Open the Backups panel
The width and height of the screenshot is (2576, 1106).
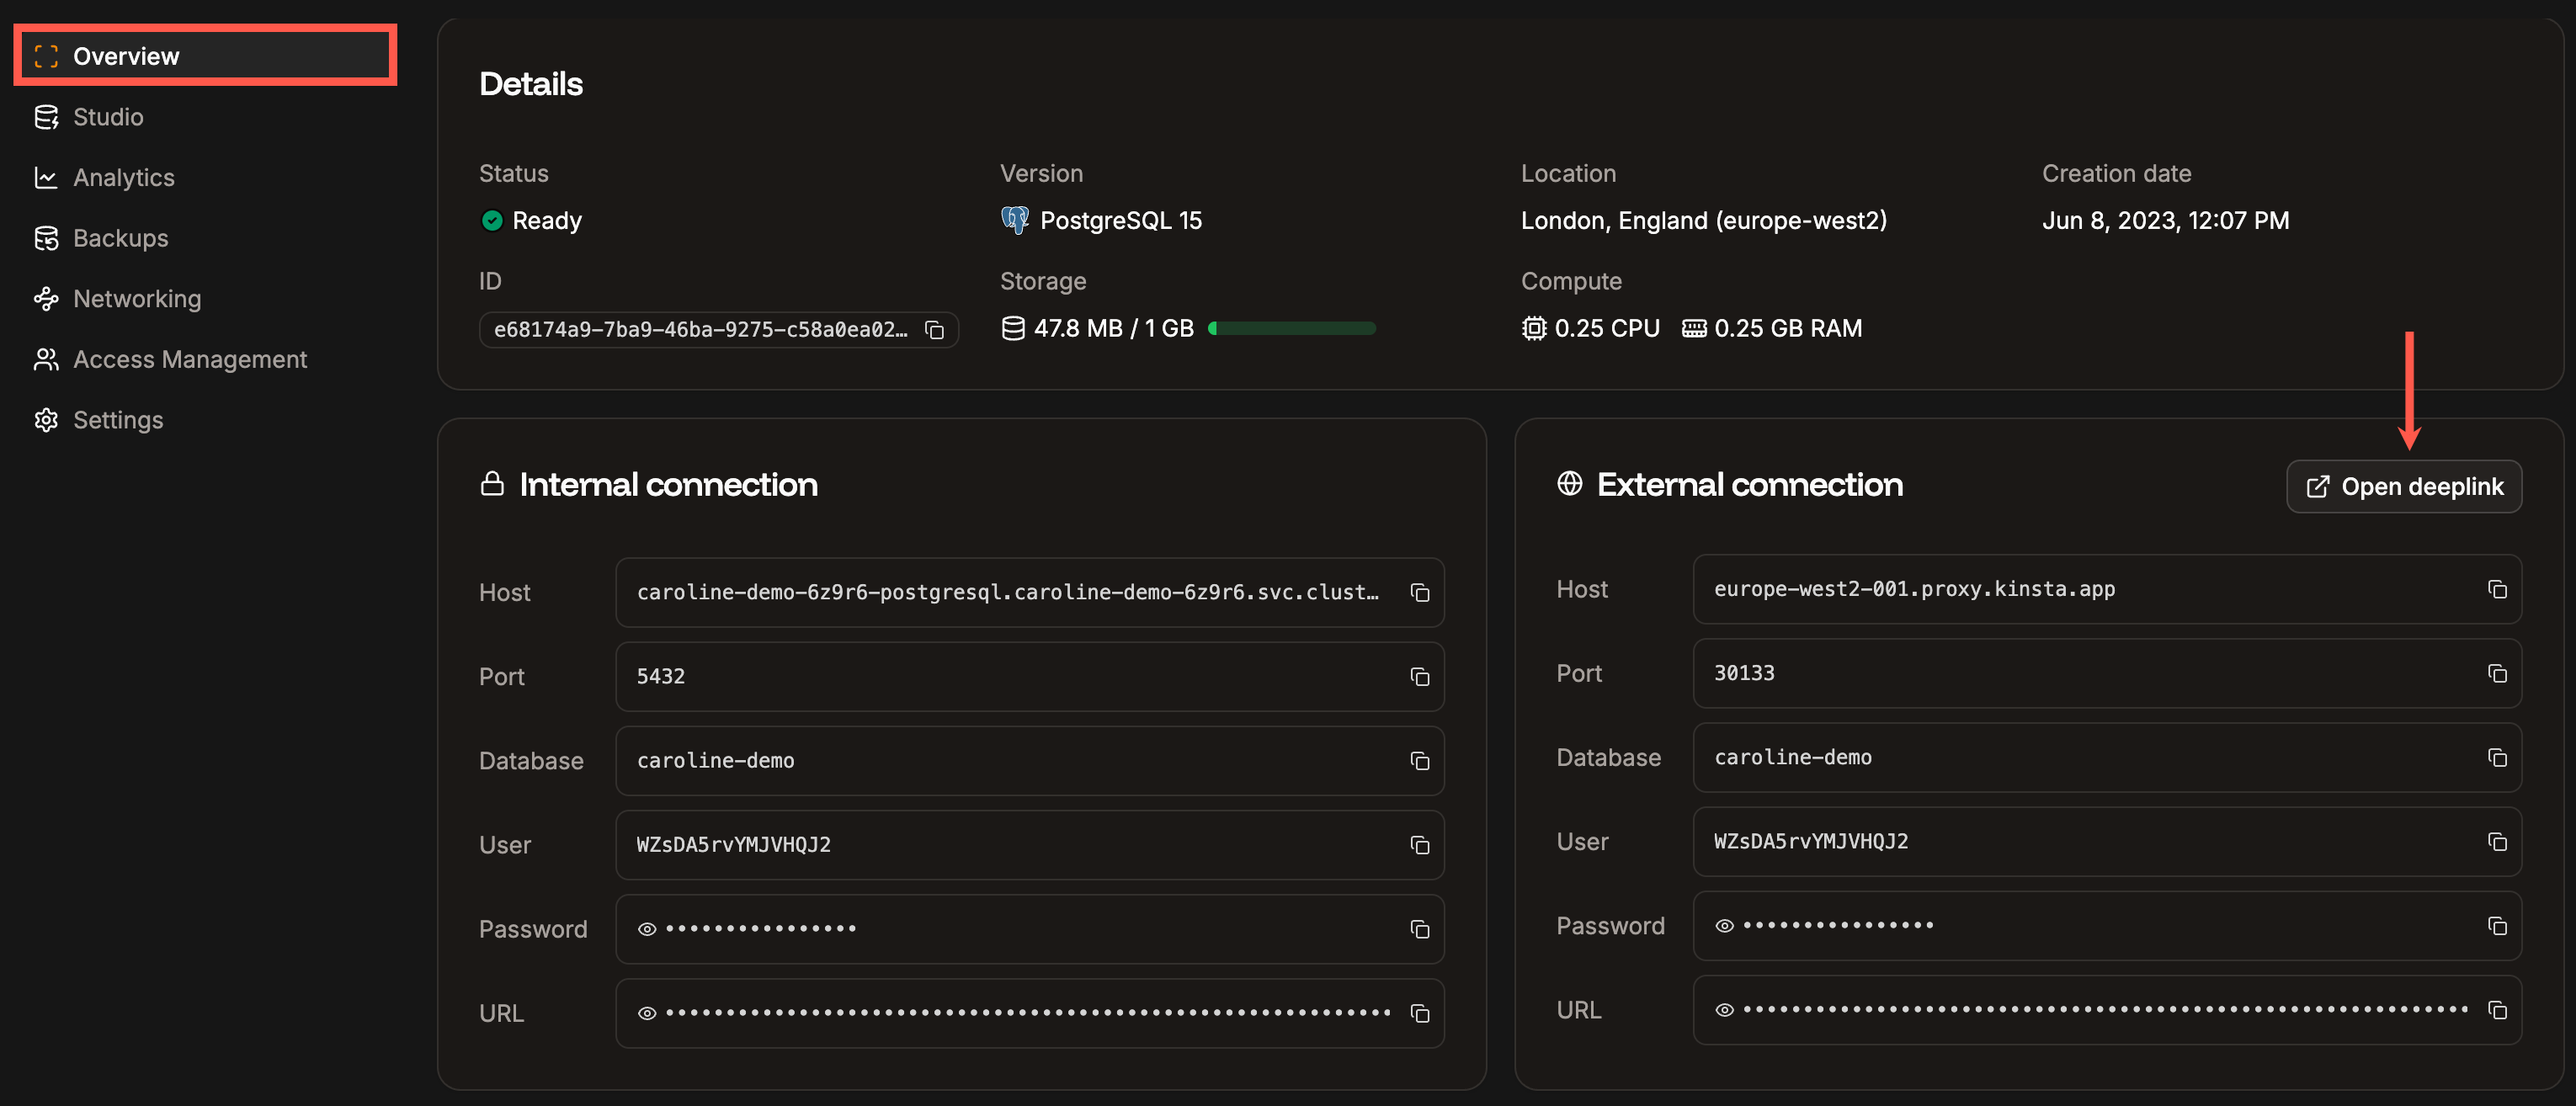coord(120,238)
